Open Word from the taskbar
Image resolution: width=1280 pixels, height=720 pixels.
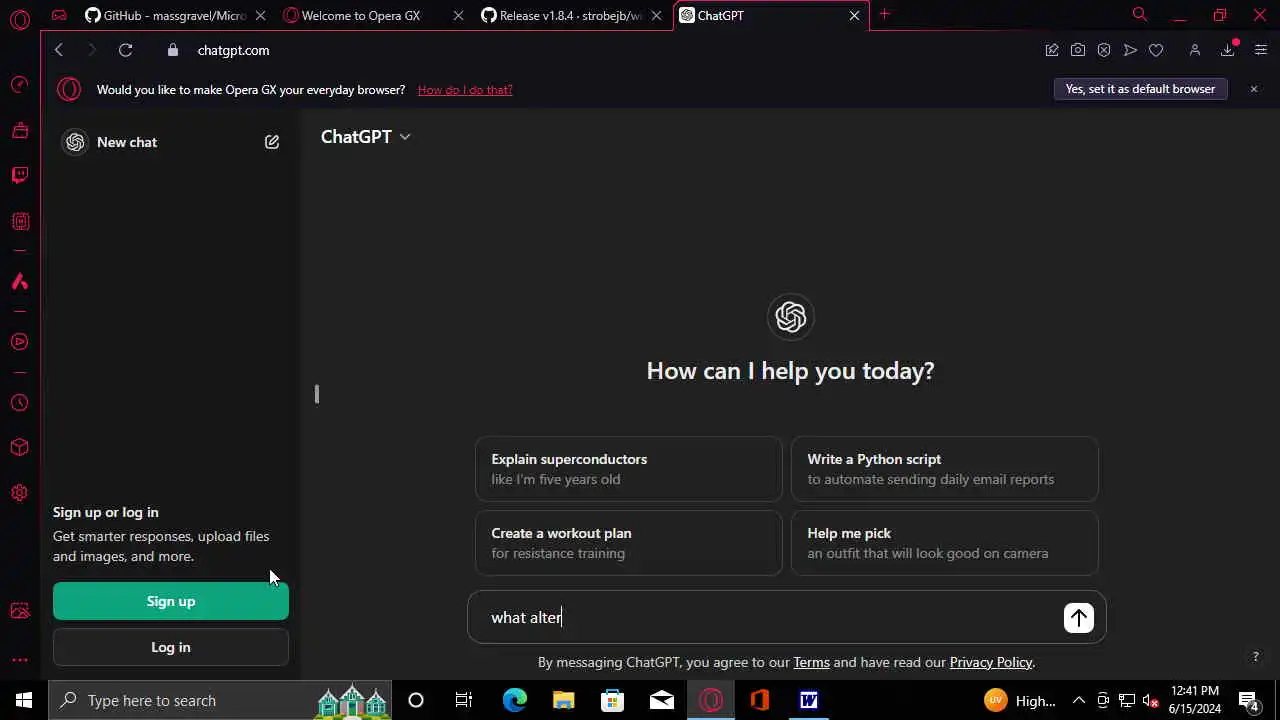[x=808, y=700]
